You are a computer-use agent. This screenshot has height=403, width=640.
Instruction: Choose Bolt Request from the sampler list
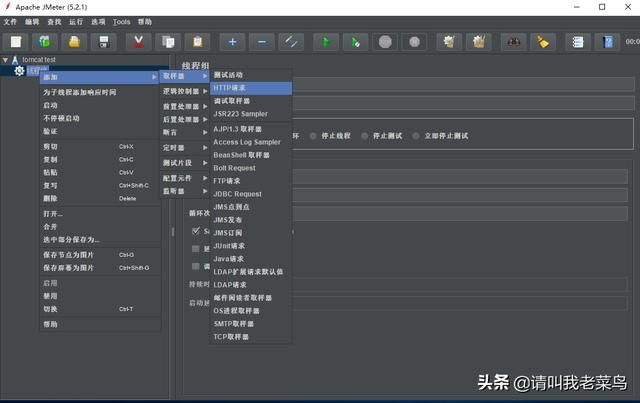click(x=251, y=168)
